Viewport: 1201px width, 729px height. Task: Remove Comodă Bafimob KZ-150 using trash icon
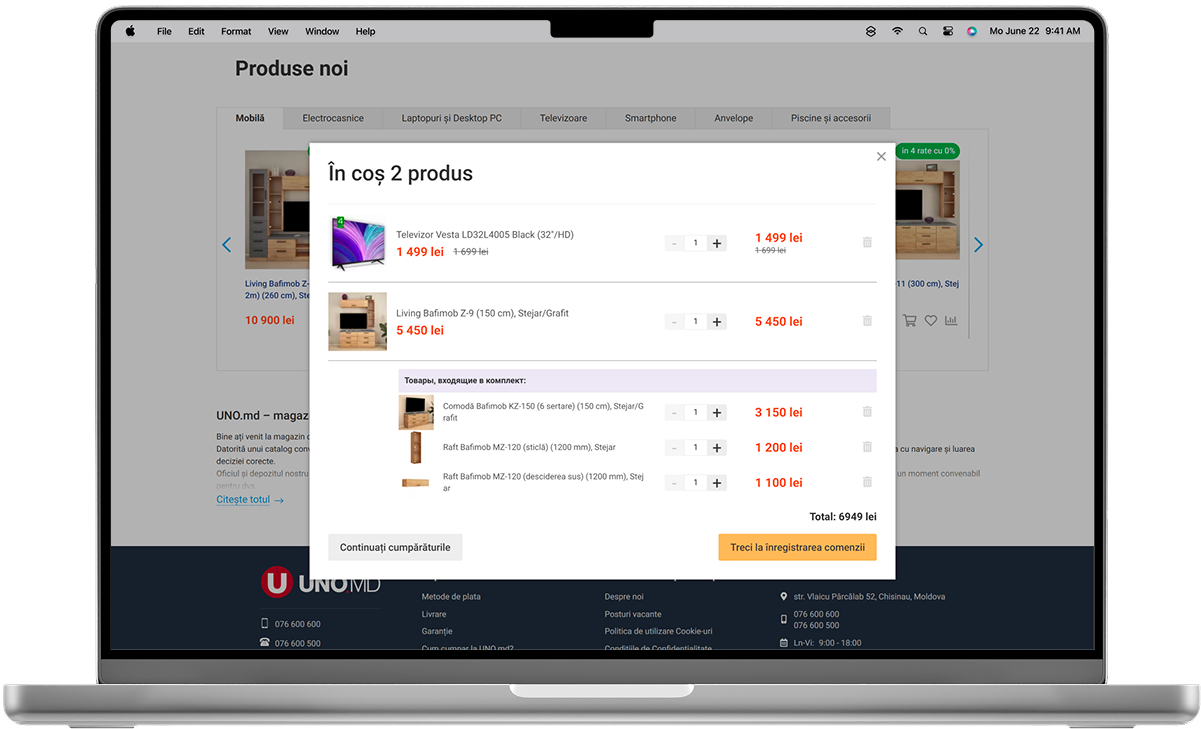point(867,412)
